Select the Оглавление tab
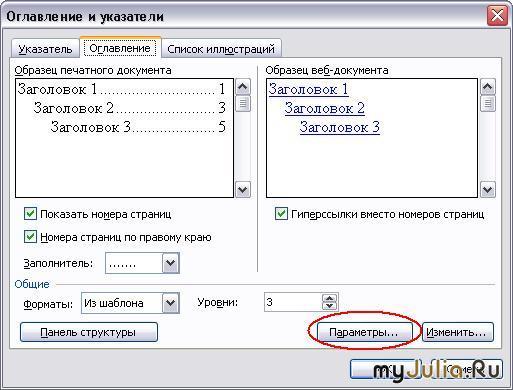The height and width of the screenshot is (390, 513). (x=120, y=48)
